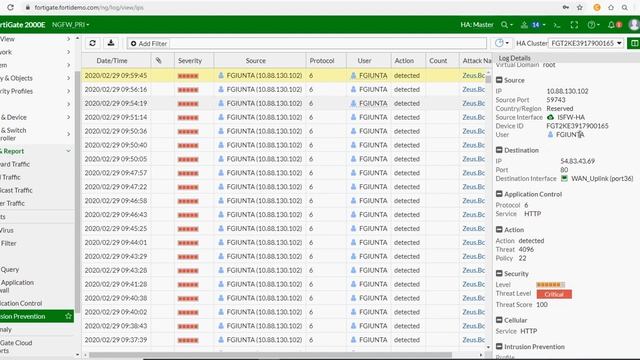Sort by the Date/Time column header
Screen dimensions: 640x360
[x=112, y=60]
